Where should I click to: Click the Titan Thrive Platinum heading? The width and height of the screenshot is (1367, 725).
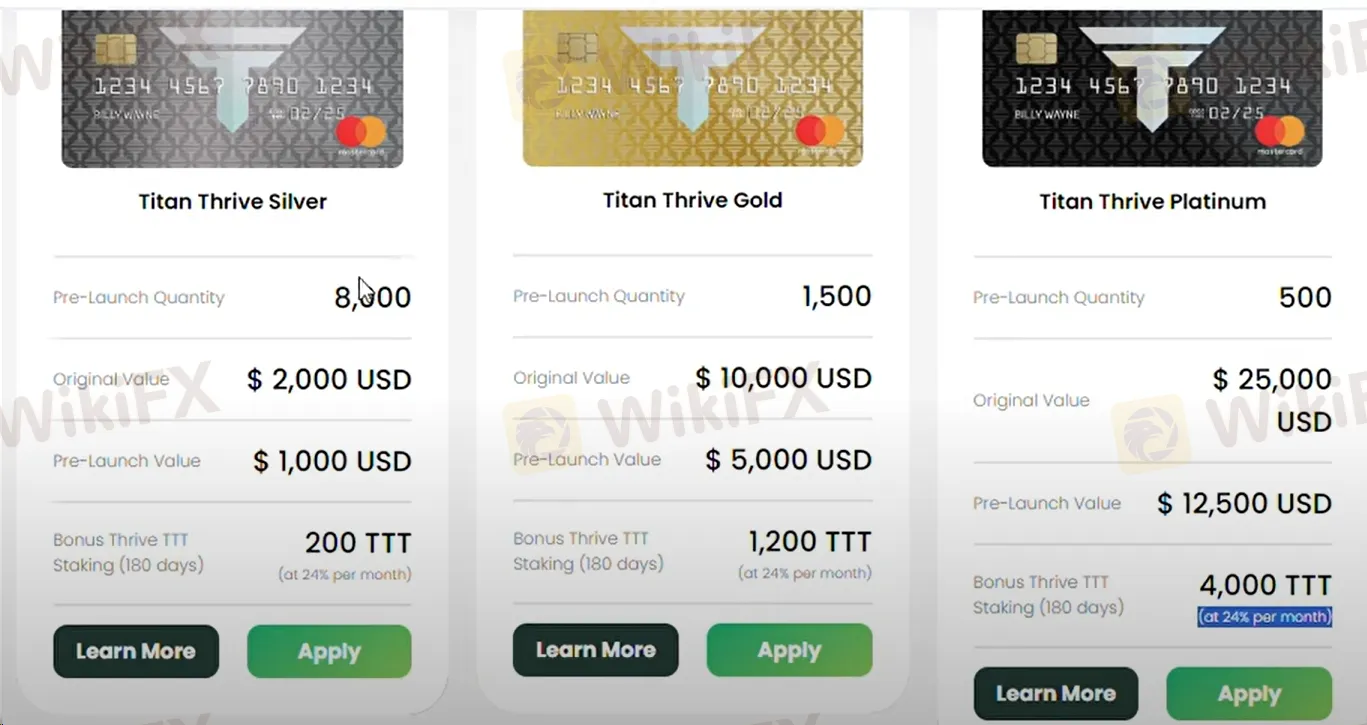point(1152,201)
